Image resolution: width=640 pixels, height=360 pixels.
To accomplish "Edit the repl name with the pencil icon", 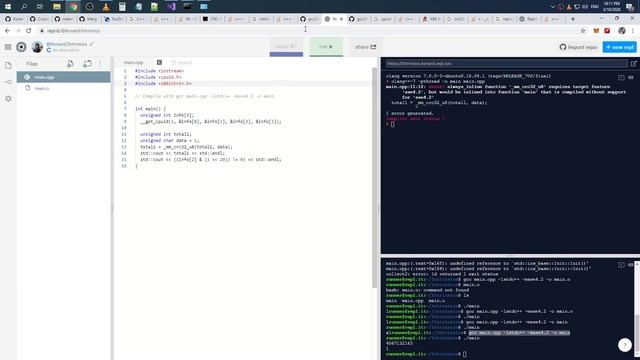I will (x=91, y=44).
